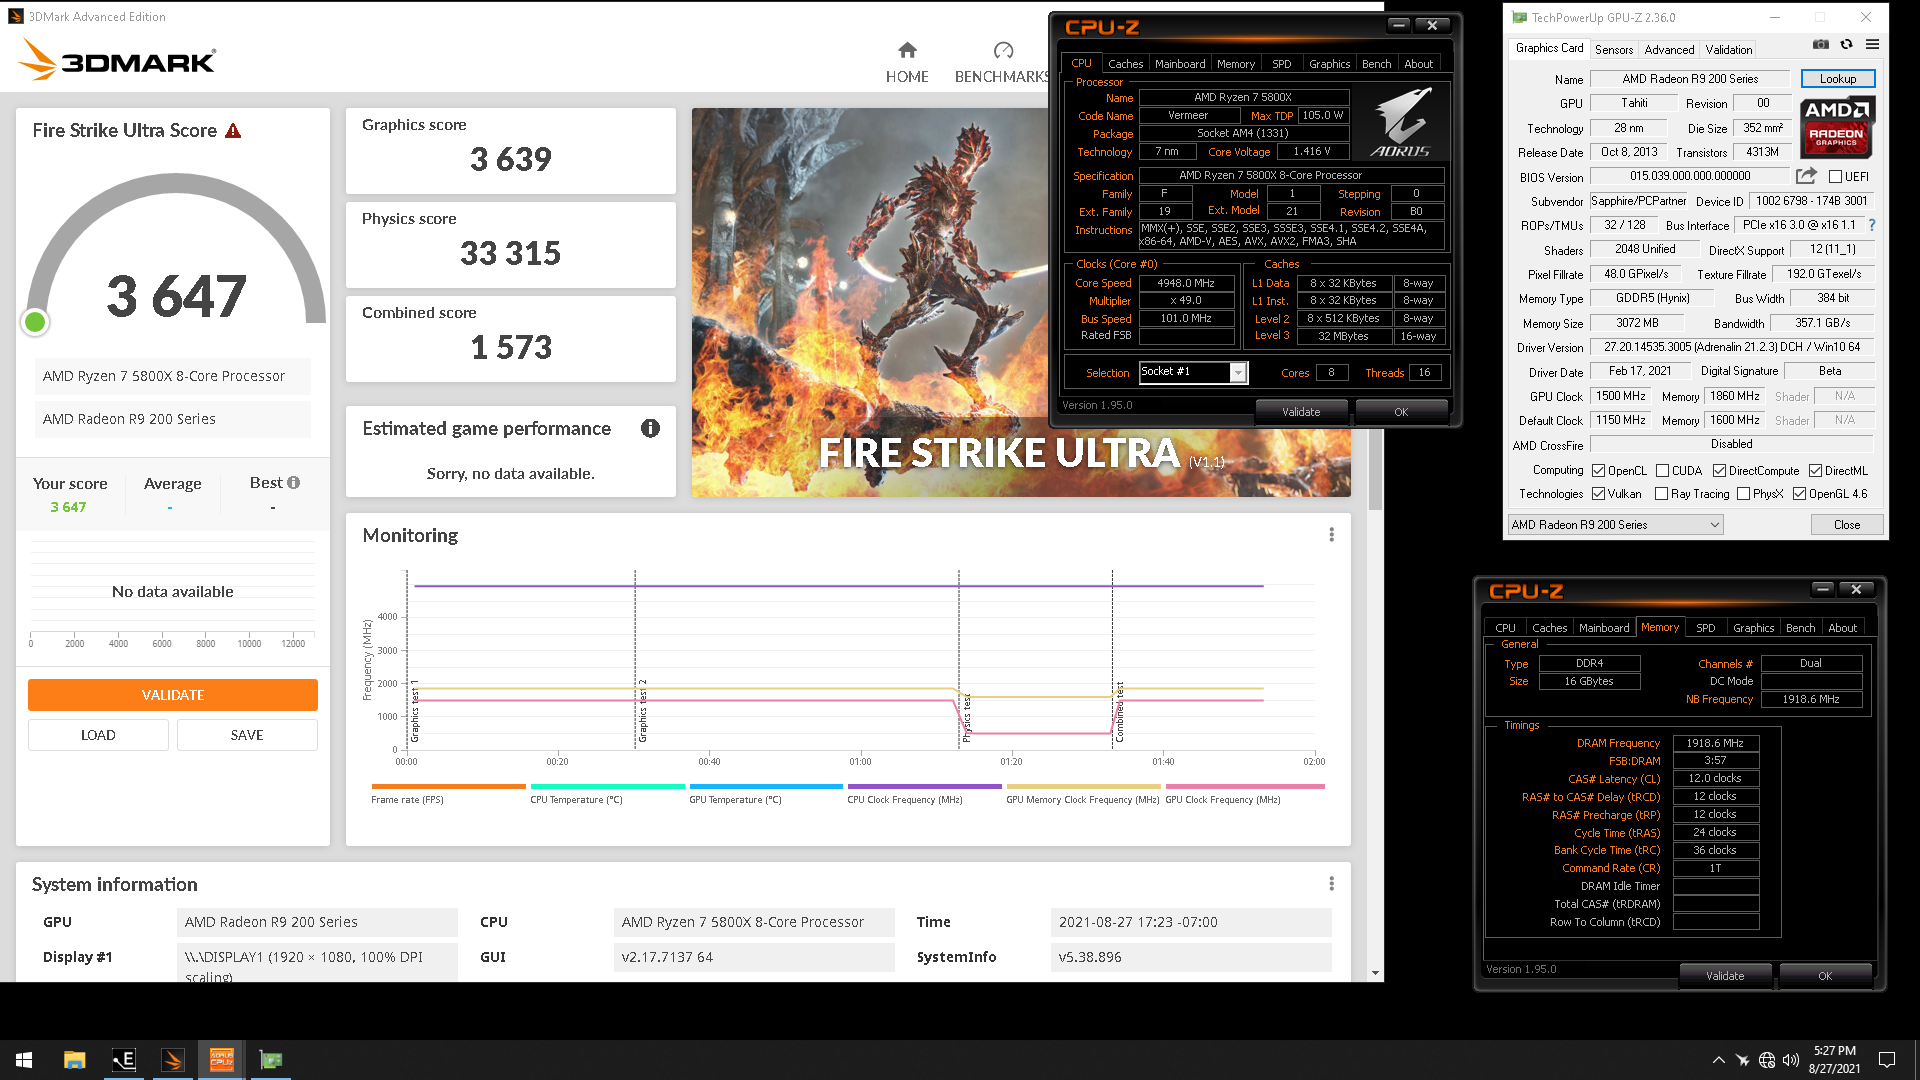This screenshot has height=1080, width=1920.
Task: Open the Monitoring panel three-dot menu
Action: tap(1331, 535)
